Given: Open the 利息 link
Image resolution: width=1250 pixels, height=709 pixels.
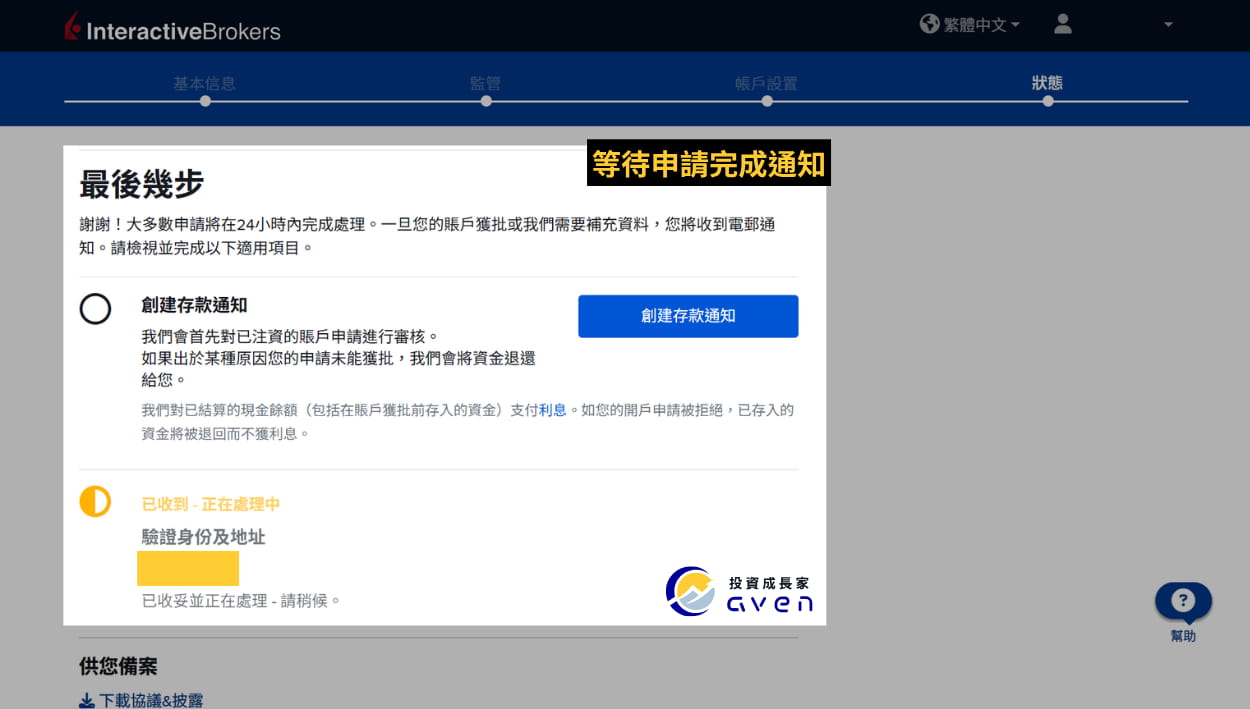Looking at the screenshot, I should pos(553,410).
